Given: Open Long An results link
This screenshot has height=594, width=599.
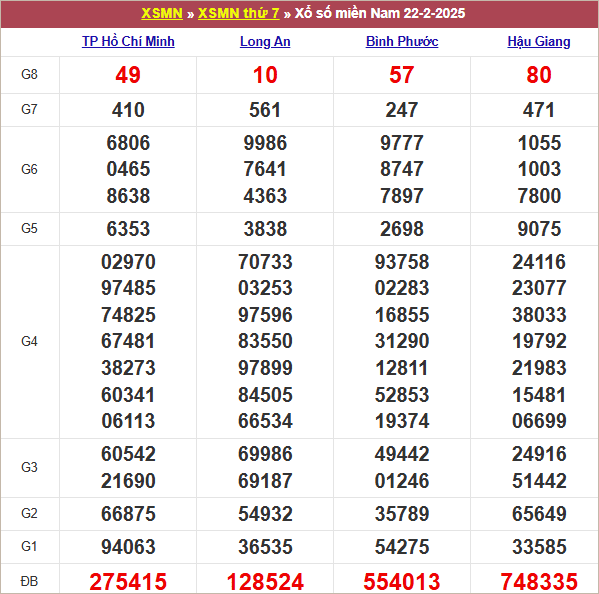Looking at the screenshot, I should pos(265,41).
